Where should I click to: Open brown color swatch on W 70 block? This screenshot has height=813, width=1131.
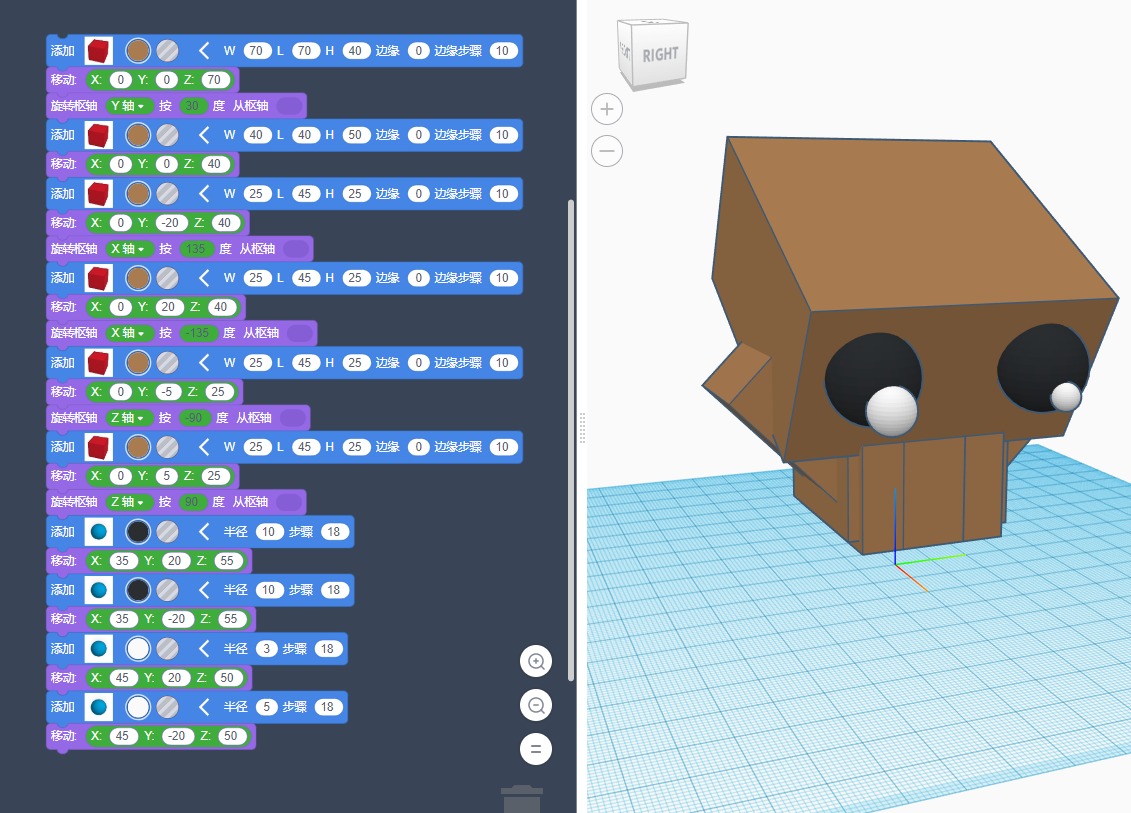tap(138, 50)
